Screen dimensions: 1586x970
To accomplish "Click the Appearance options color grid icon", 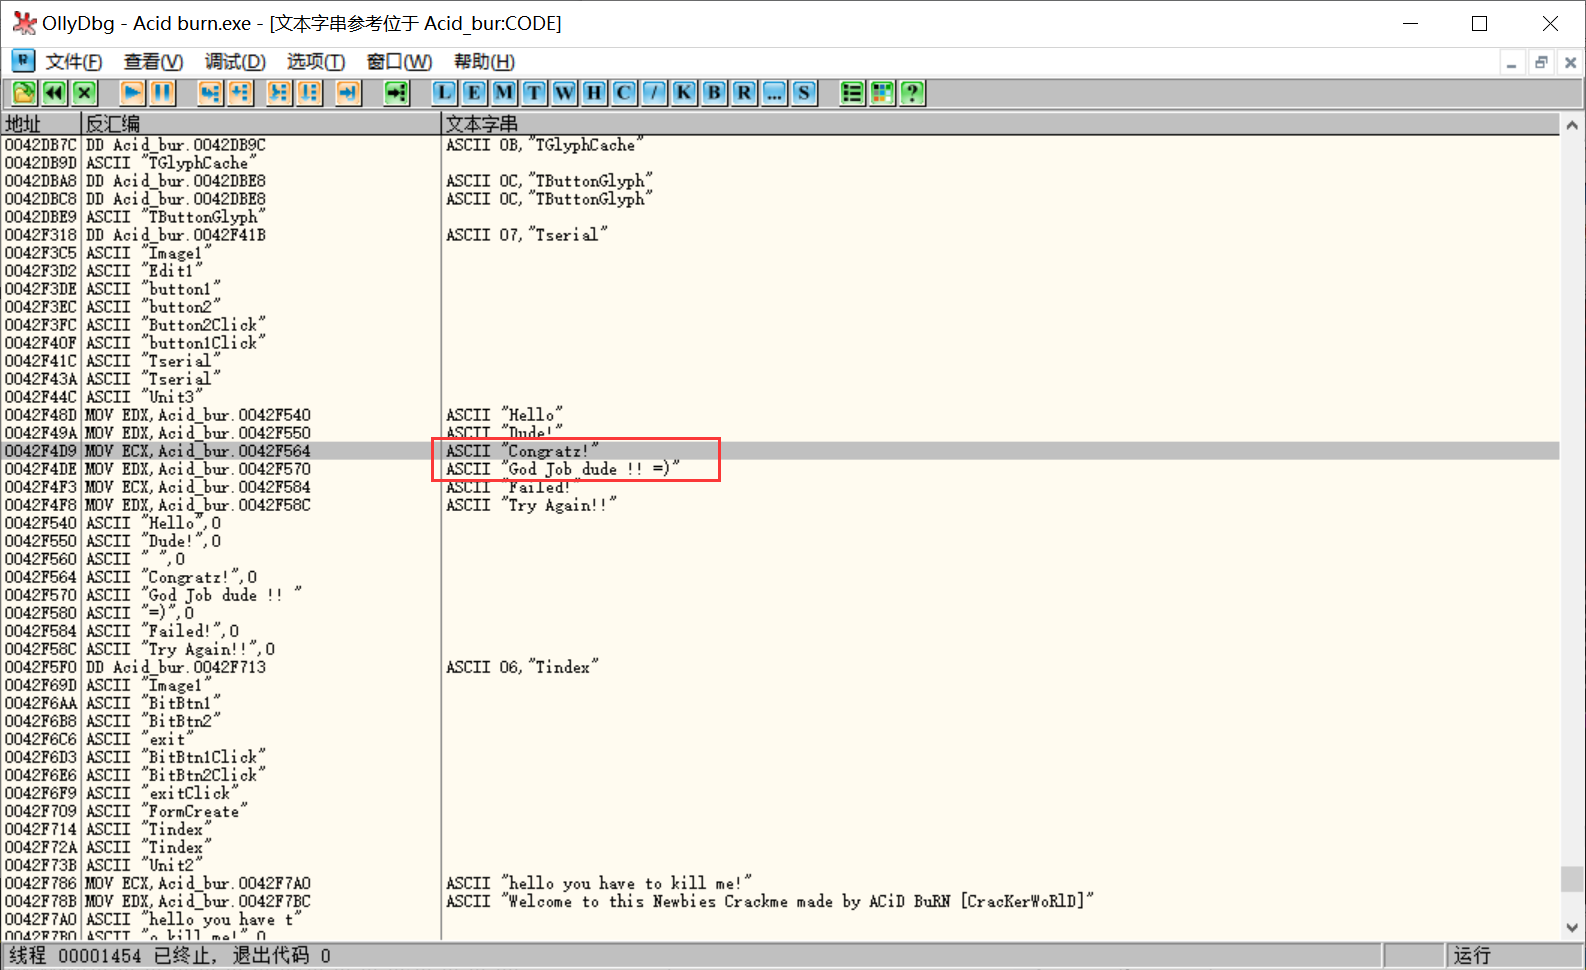I will coord(882,93).
